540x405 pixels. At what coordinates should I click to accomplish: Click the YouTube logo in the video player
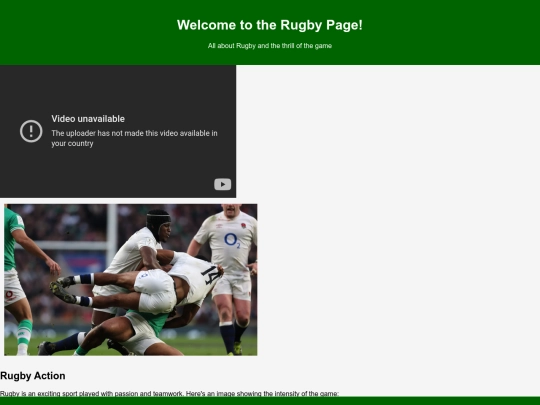222,184
